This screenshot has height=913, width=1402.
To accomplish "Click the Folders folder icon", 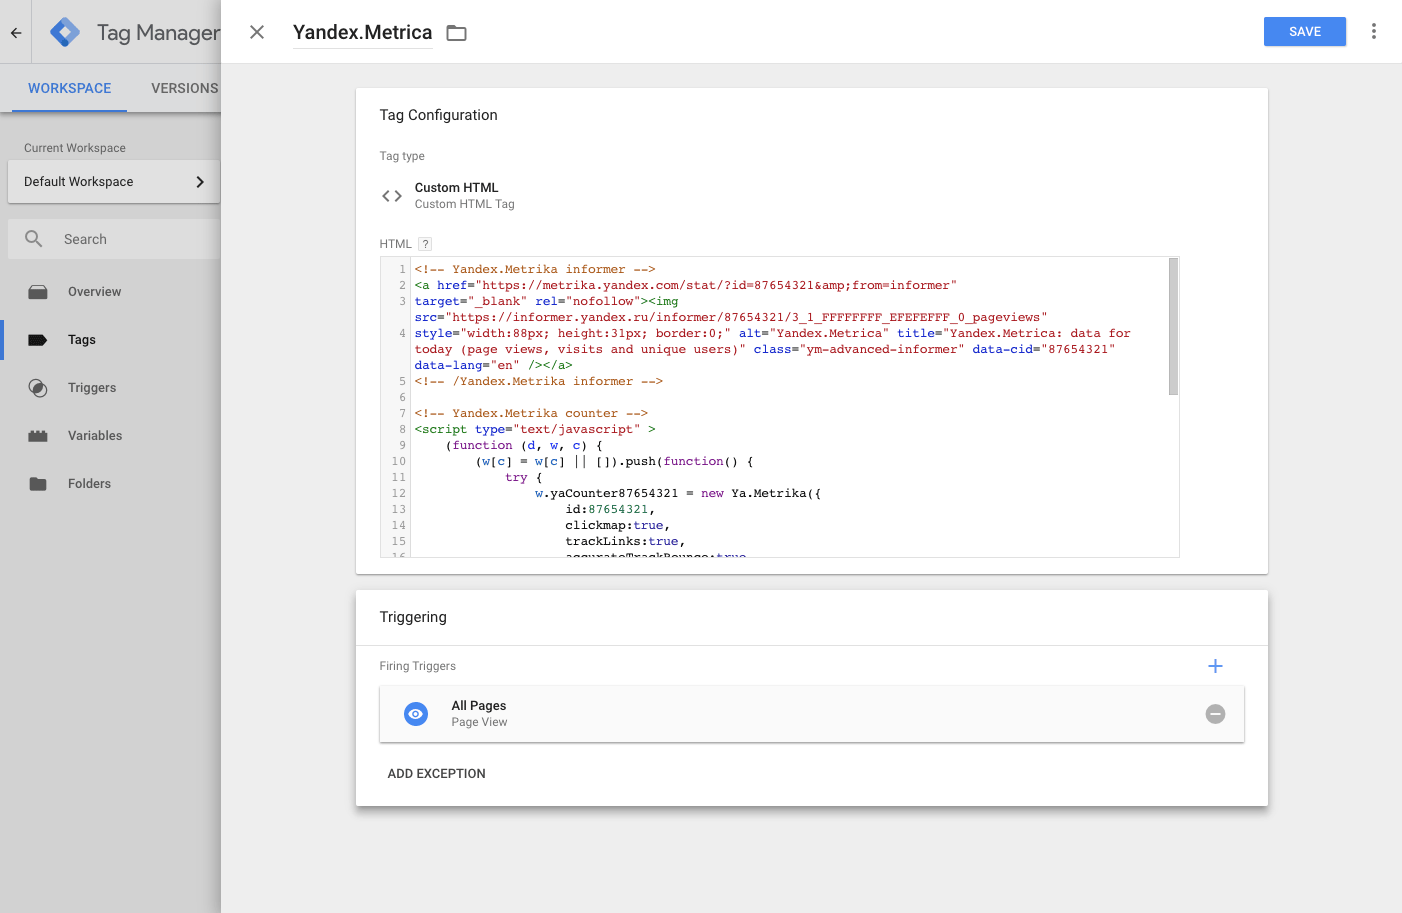I will (x=38, y=484).
